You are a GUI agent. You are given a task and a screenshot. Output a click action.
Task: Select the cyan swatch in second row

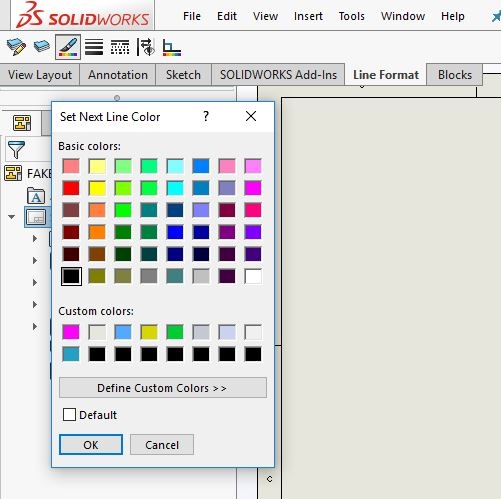[x=175, y=188]
